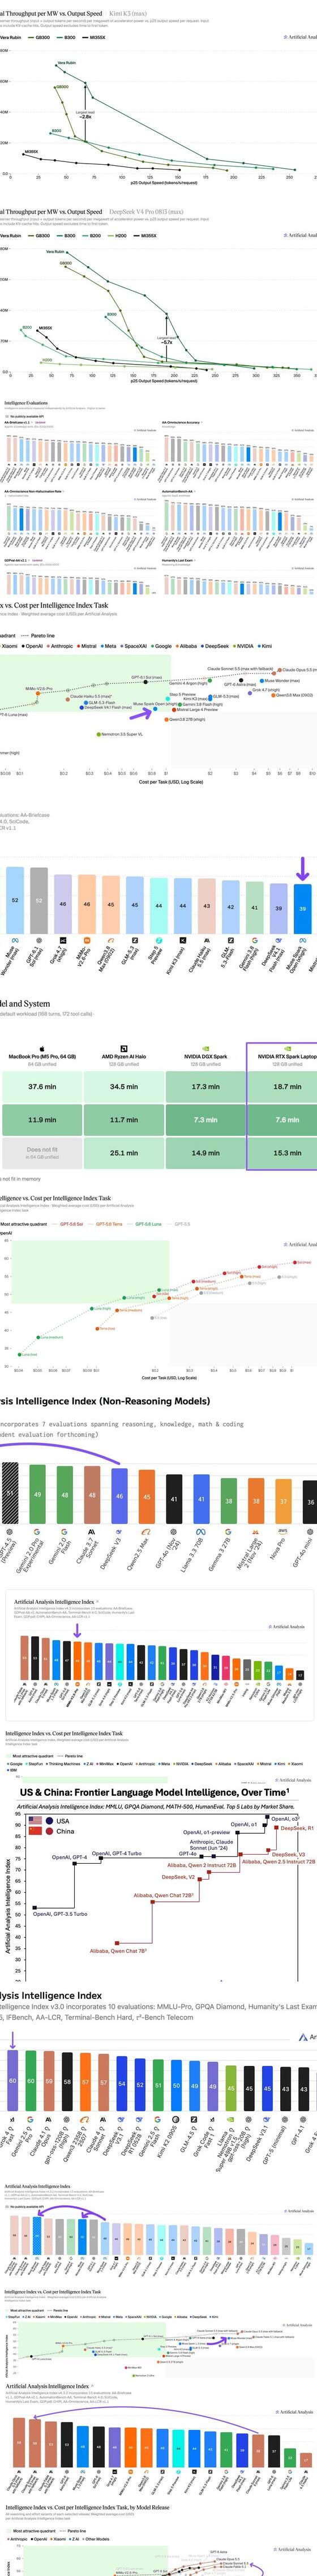Click the 'US & China: Frontier Language Model Intelligence, Over Time' heading
Screen dimensions: 317x2576
(154, 1793)
